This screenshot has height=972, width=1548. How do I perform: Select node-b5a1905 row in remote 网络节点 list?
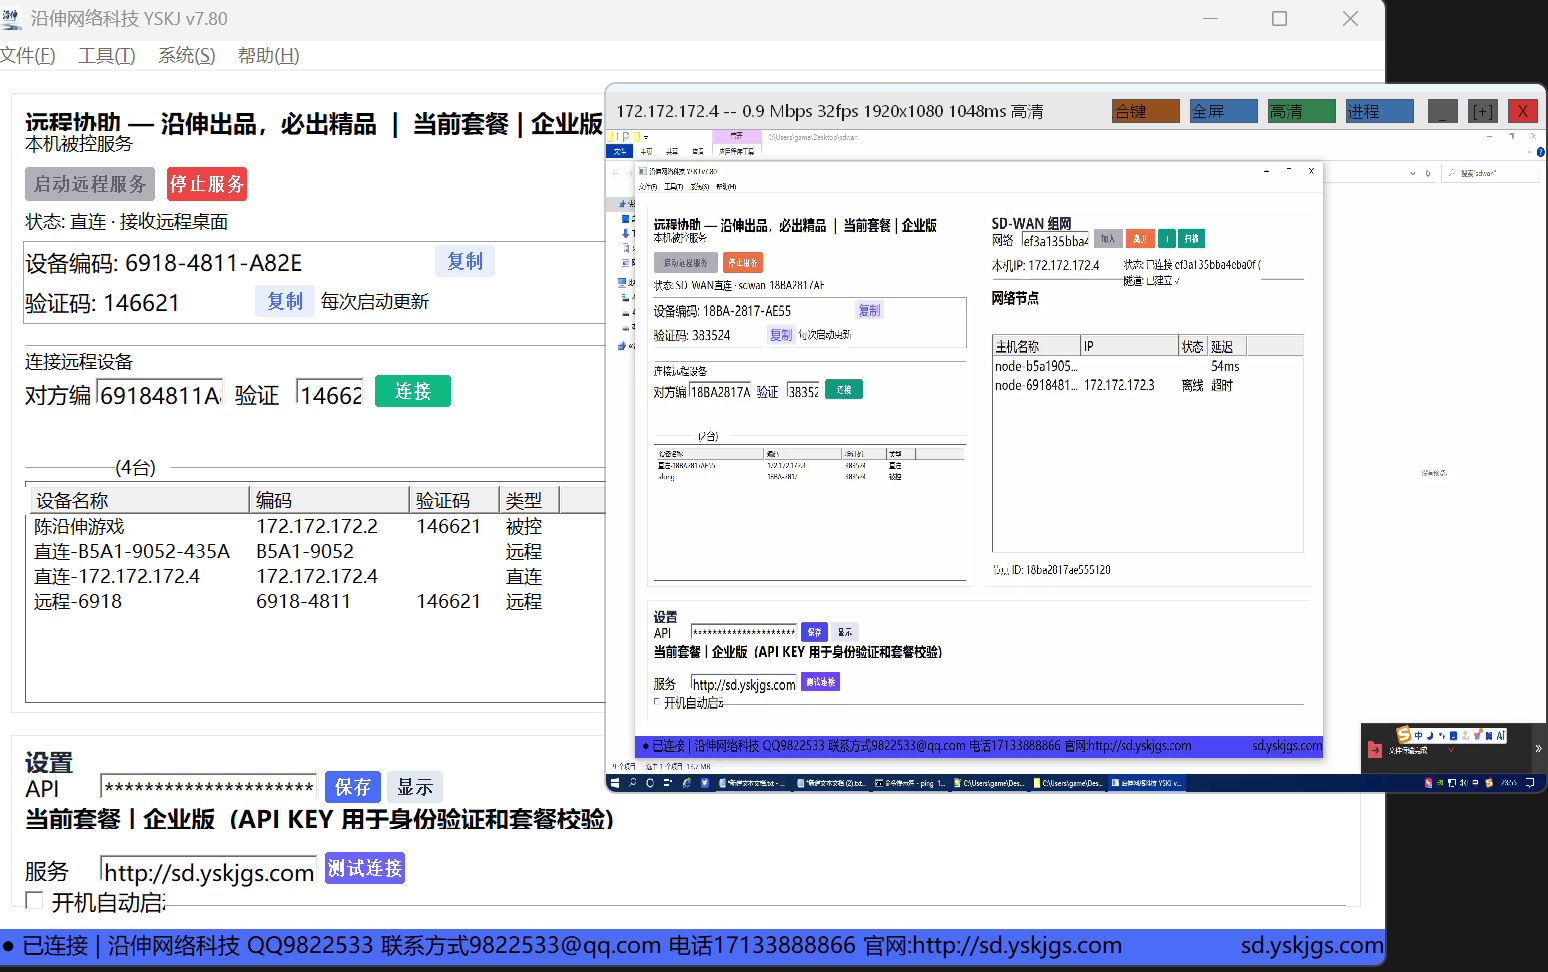point(1147,366)
